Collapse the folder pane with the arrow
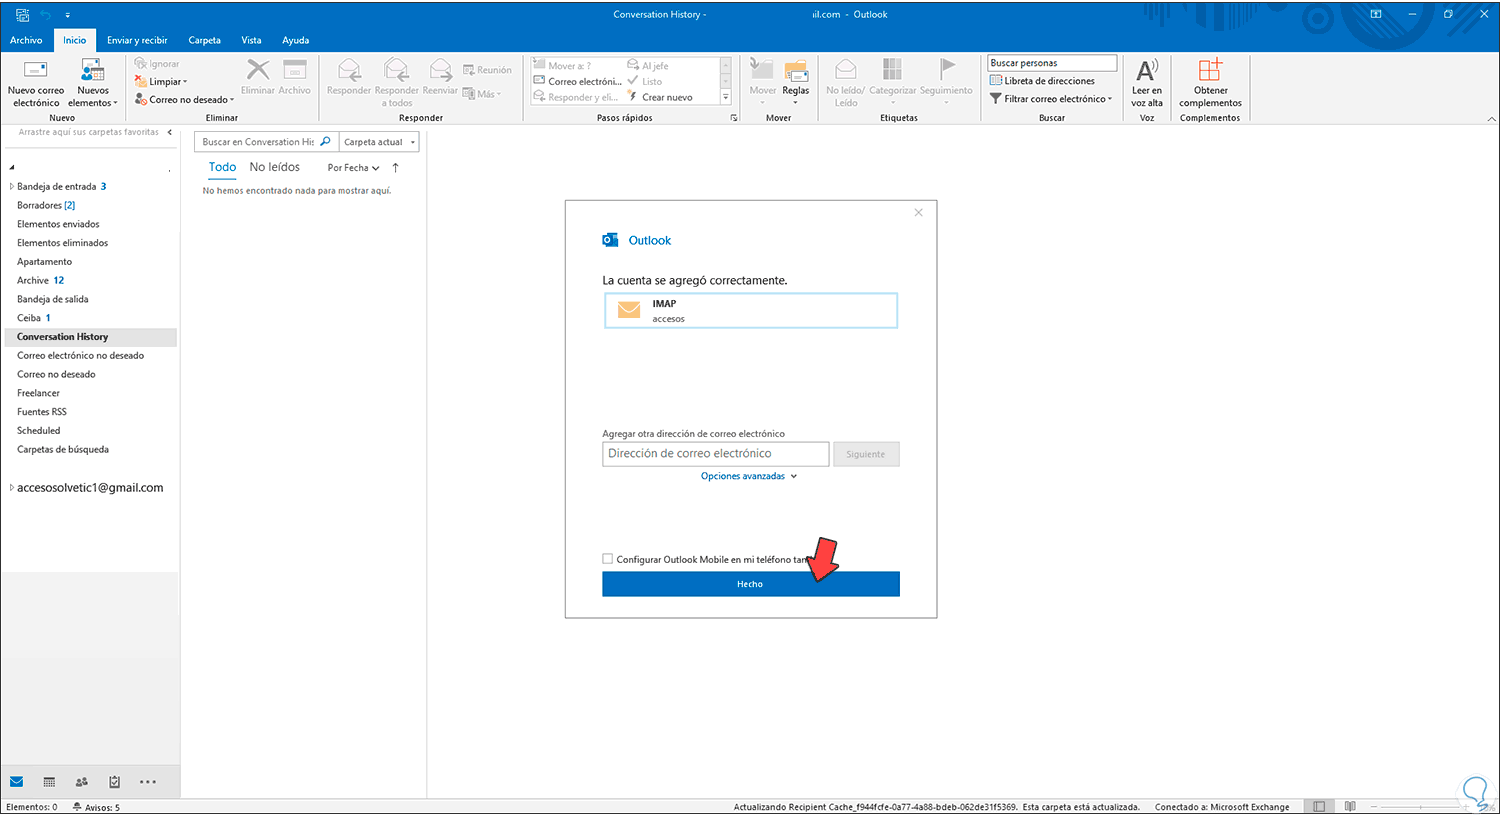Image resolution: width=1500 pixels, height=816 pixels. tap(170, 132)
